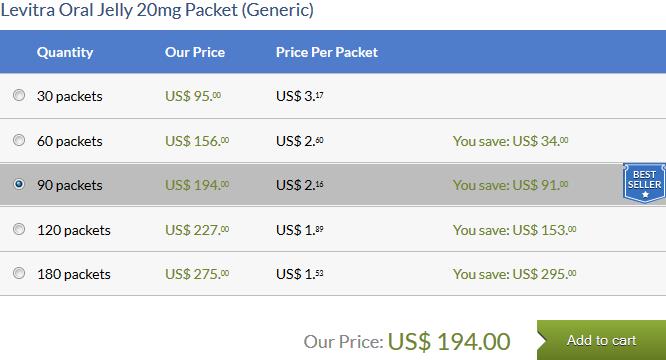This screenshot has height=360, width=666.
Task: Click the 30 packets label
Action: pyautogui.click(x=70, y=96)
